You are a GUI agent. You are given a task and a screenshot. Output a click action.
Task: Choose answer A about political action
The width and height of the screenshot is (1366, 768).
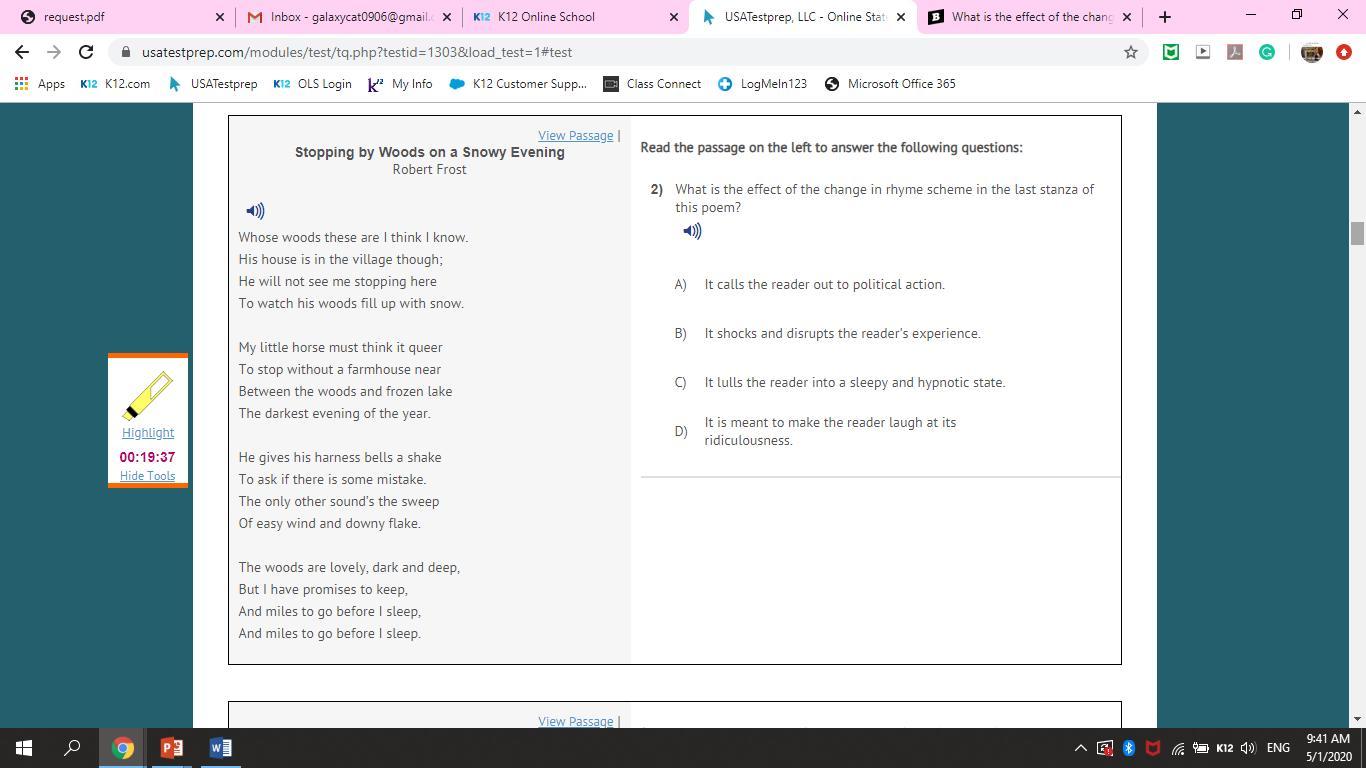tap(824, 285)
